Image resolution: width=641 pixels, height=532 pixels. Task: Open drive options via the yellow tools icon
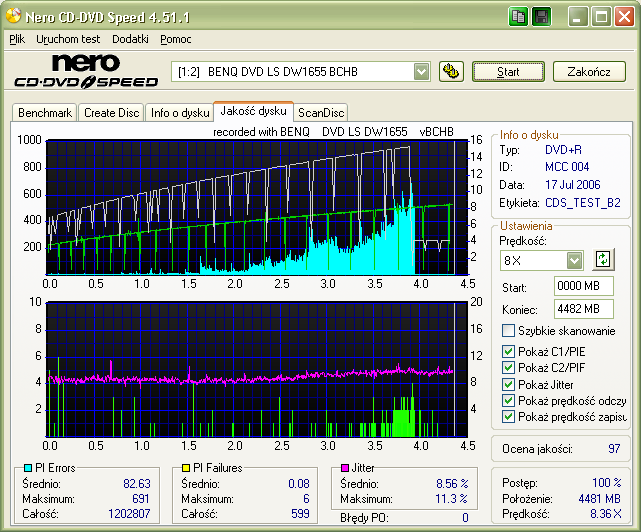(x=451, y=72)
